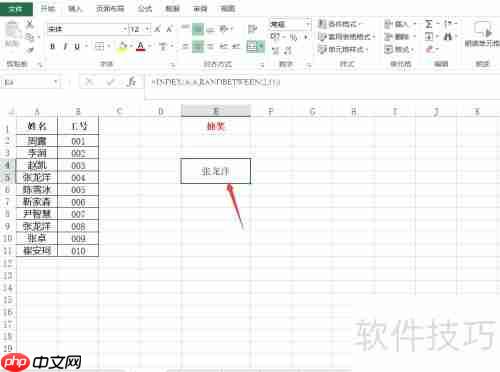Expand the Name Box dropdown arrow
The width and height of the screenshot is (500, 372).
(x=56, y=82)
